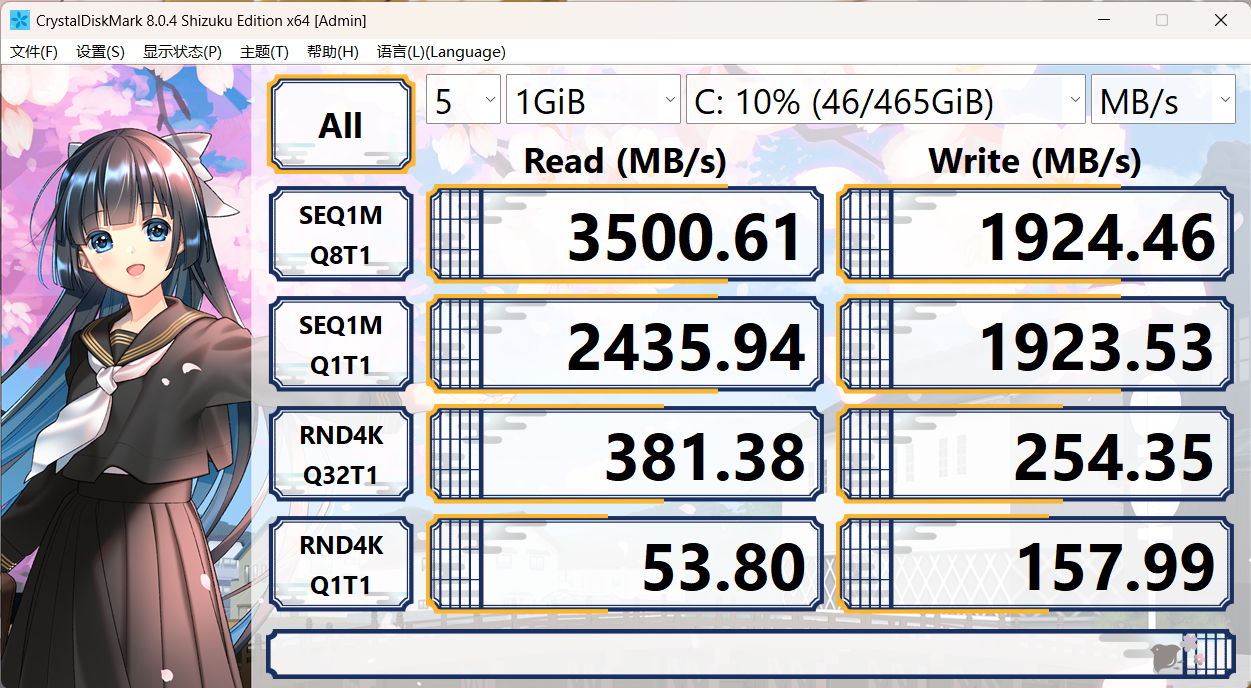Viewport: 1251px width, 688px height.
Task: Click the bird icon in bottom bar
Action: (x=1164, y=655)
